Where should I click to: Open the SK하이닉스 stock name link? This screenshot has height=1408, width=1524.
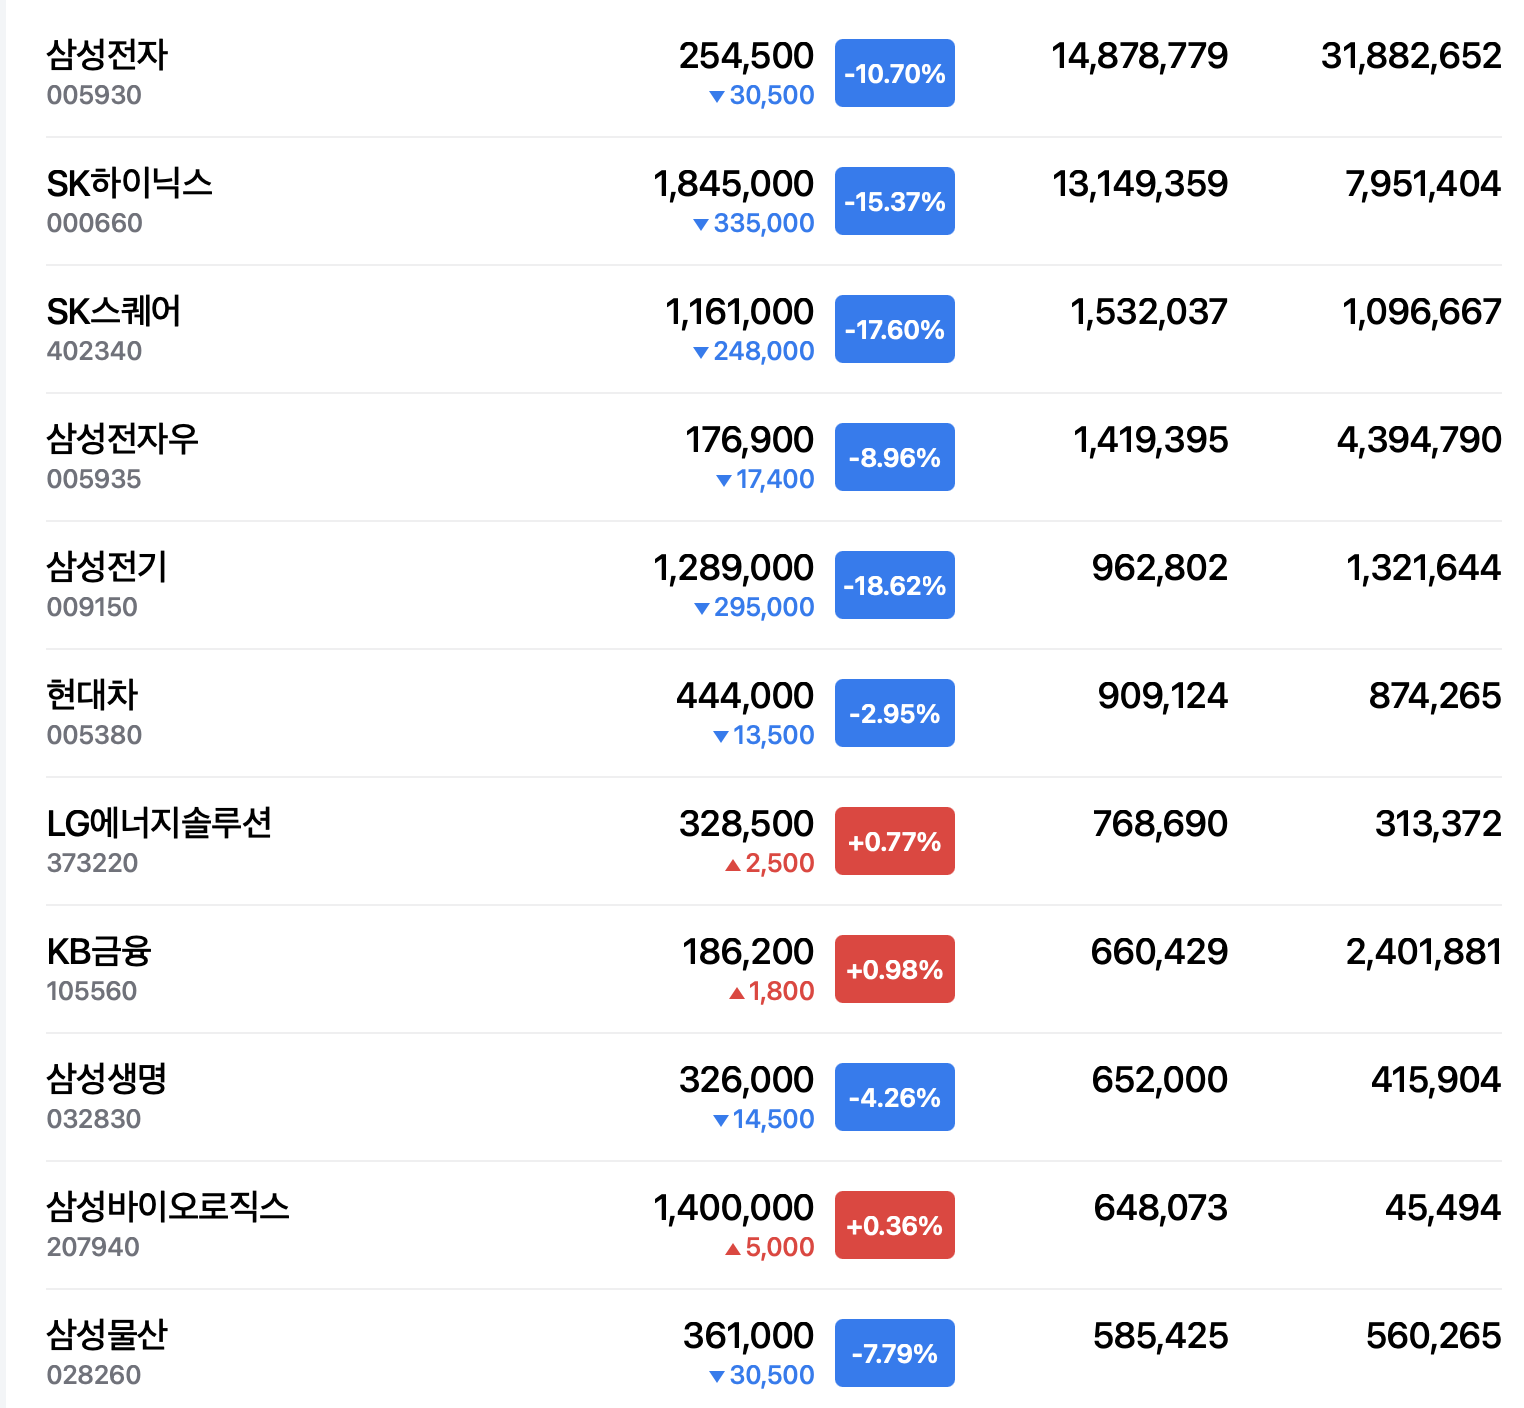pos(129,183)
